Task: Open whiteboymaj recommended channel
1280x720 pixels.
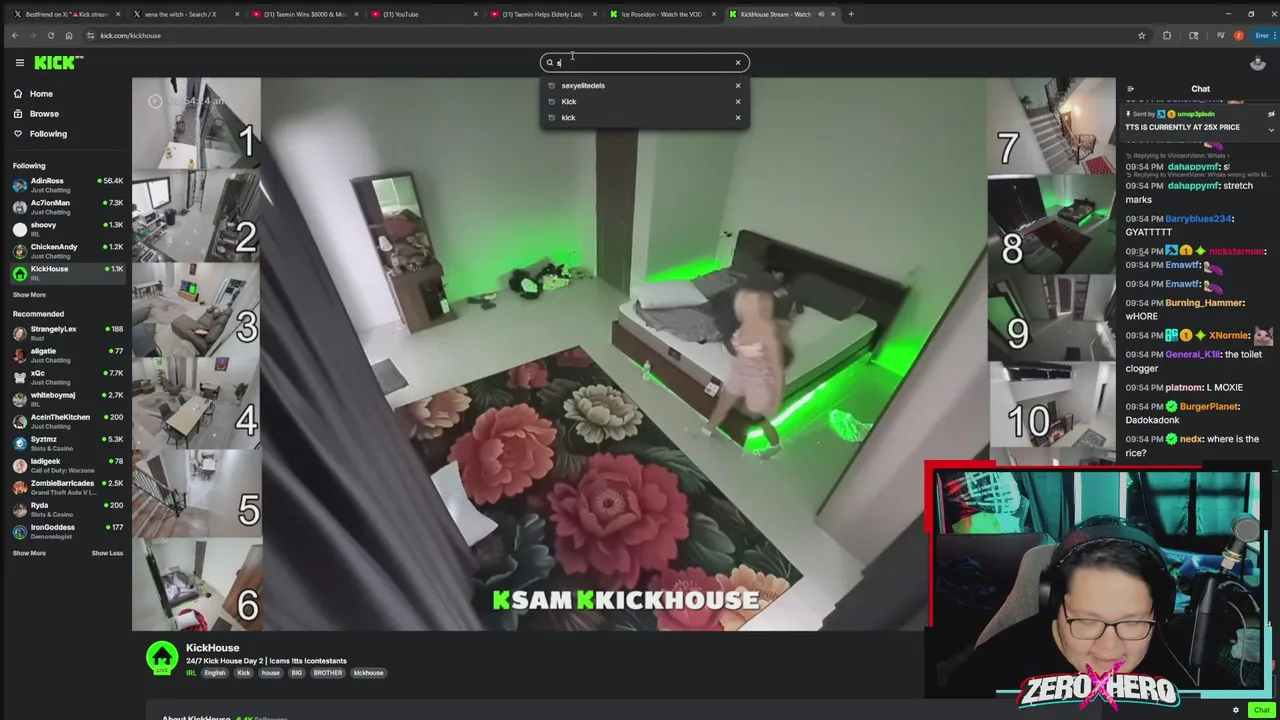Action: click(66, 398)
